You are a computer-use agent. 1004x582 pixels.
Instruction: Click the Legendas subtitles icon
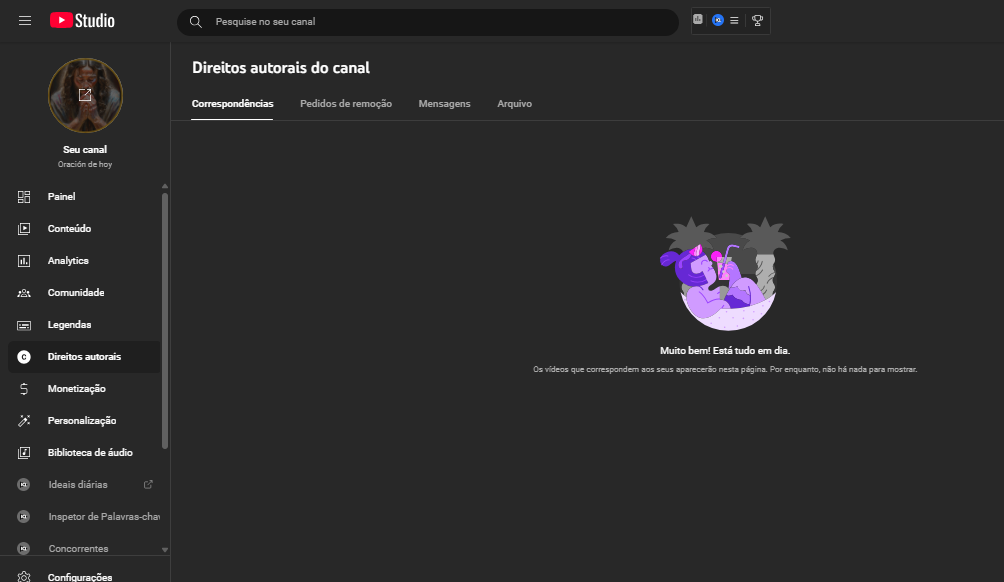coord(24,325)
